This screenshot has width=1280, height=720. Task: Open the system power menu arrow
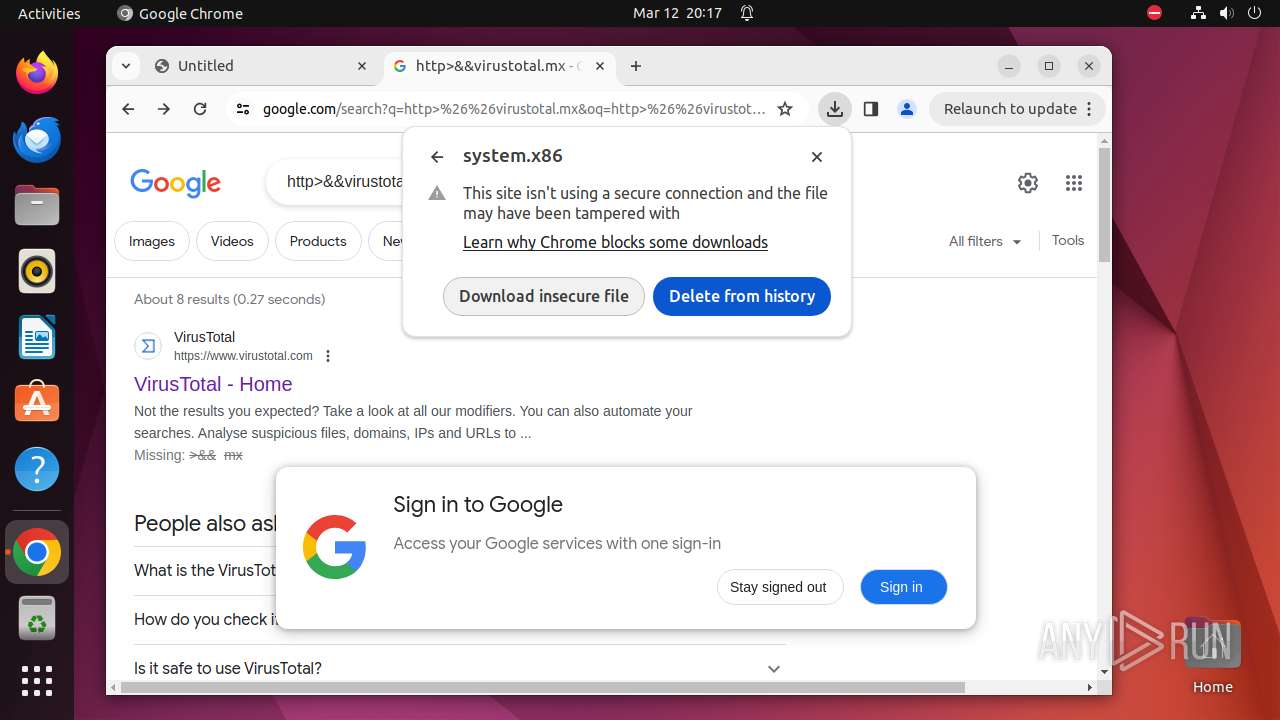click(x=1255, y=13)
